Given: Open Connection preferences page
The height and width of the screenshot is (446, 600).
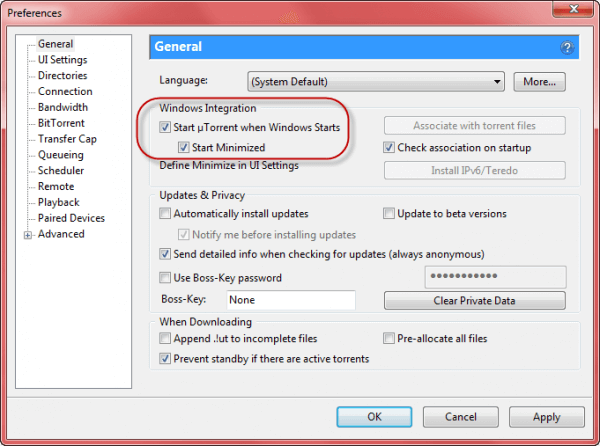Looking at the screenshot, I should click(65, 91).
